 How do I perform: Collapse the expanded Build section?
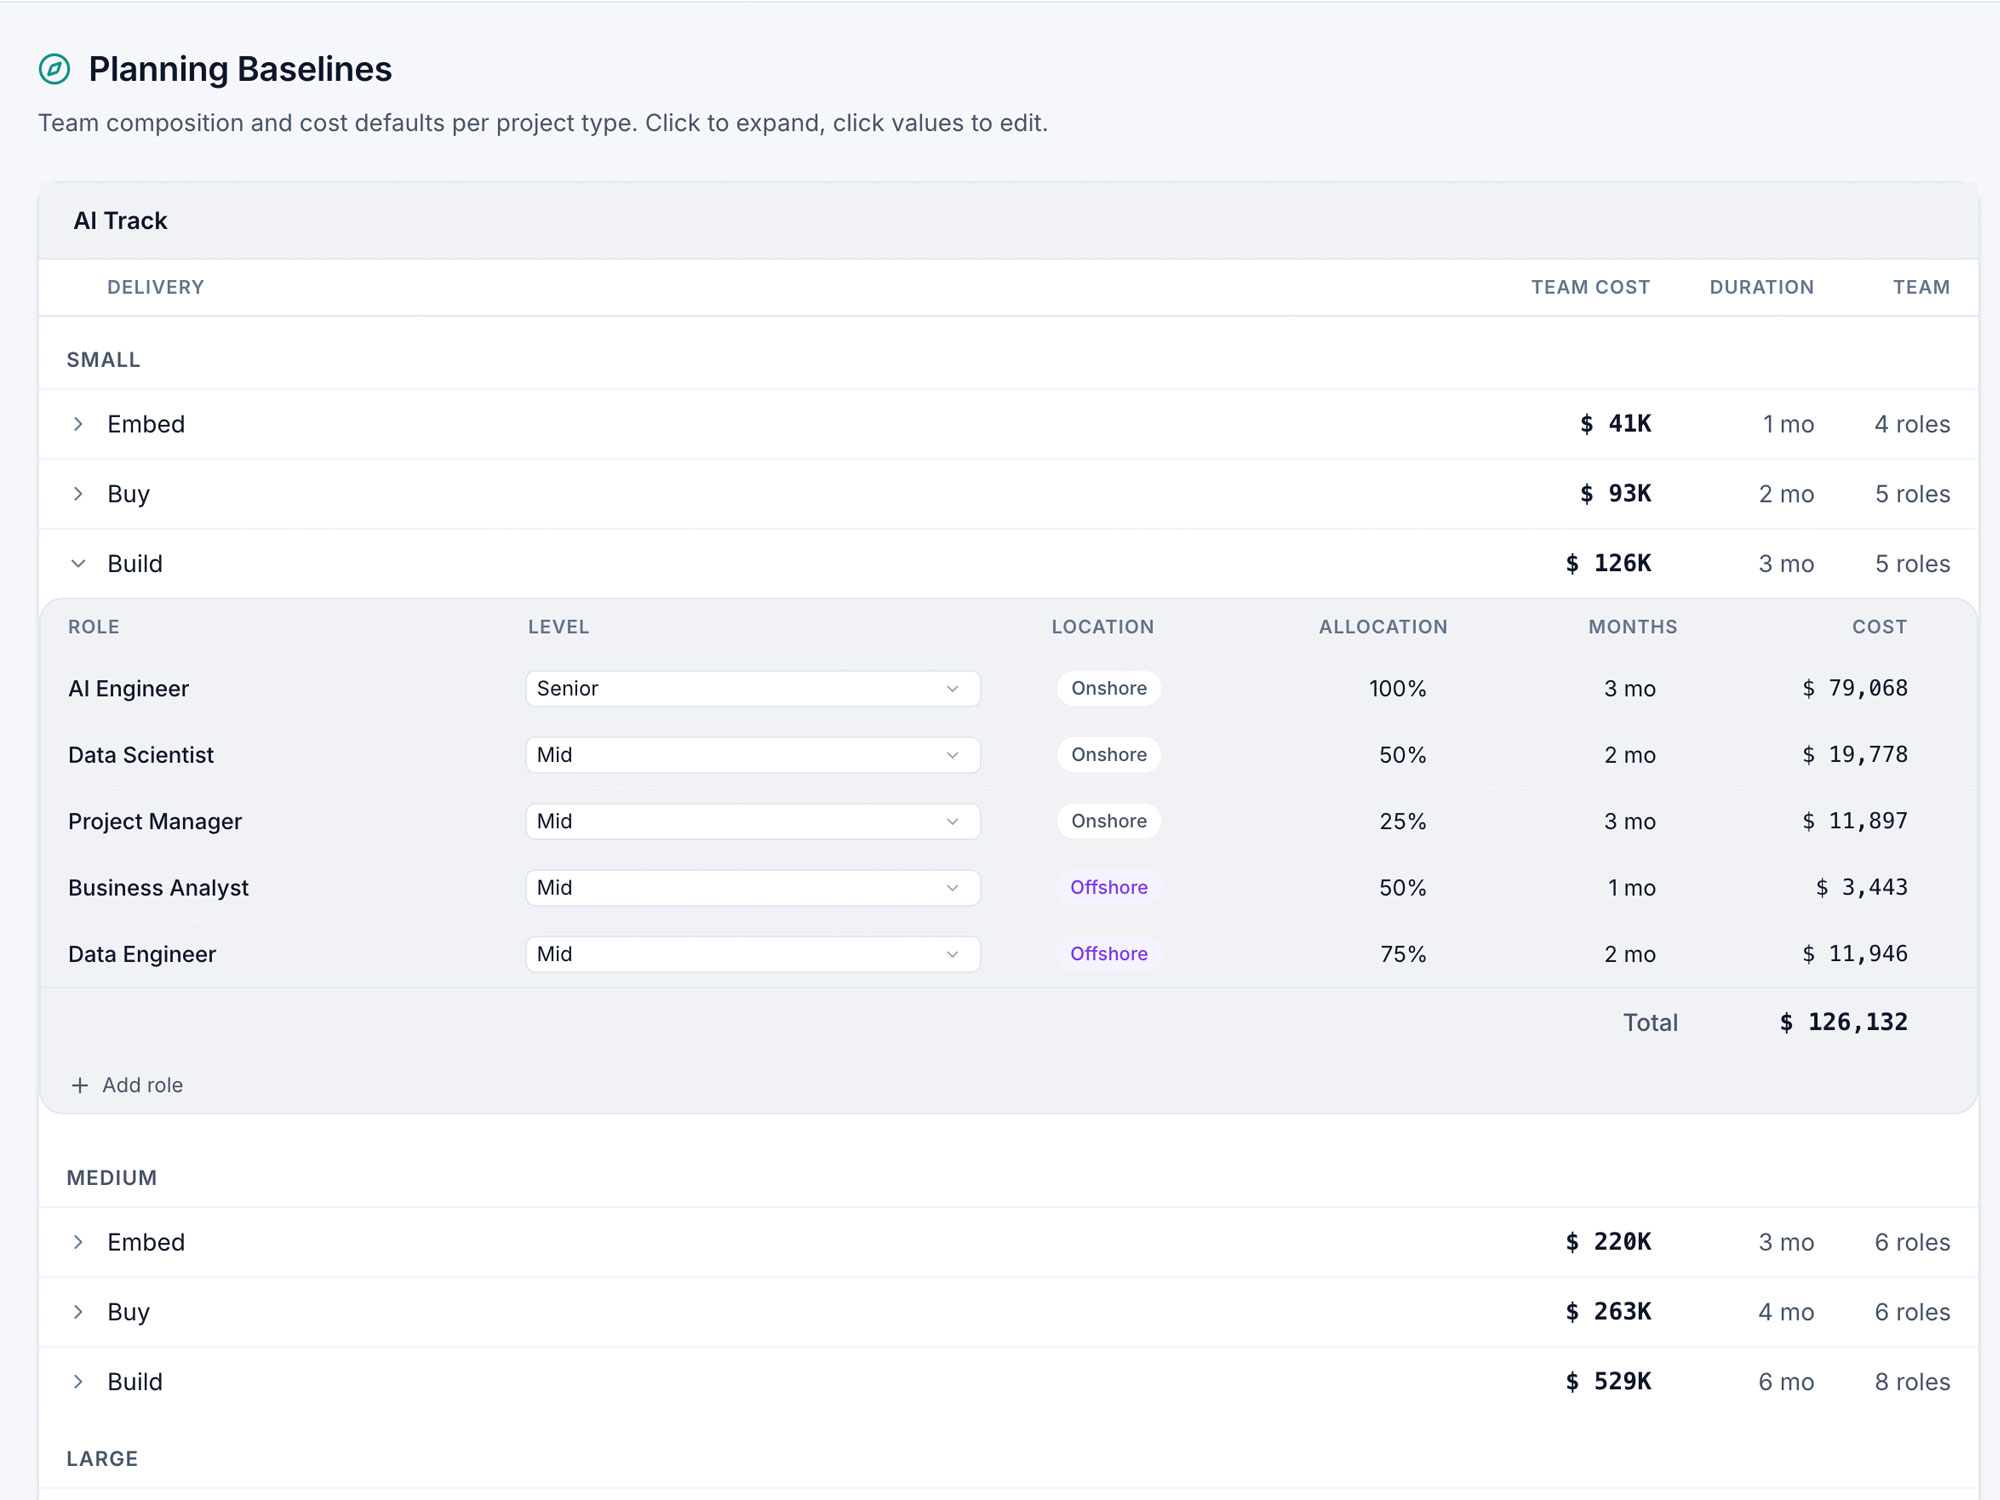(78, 563)
